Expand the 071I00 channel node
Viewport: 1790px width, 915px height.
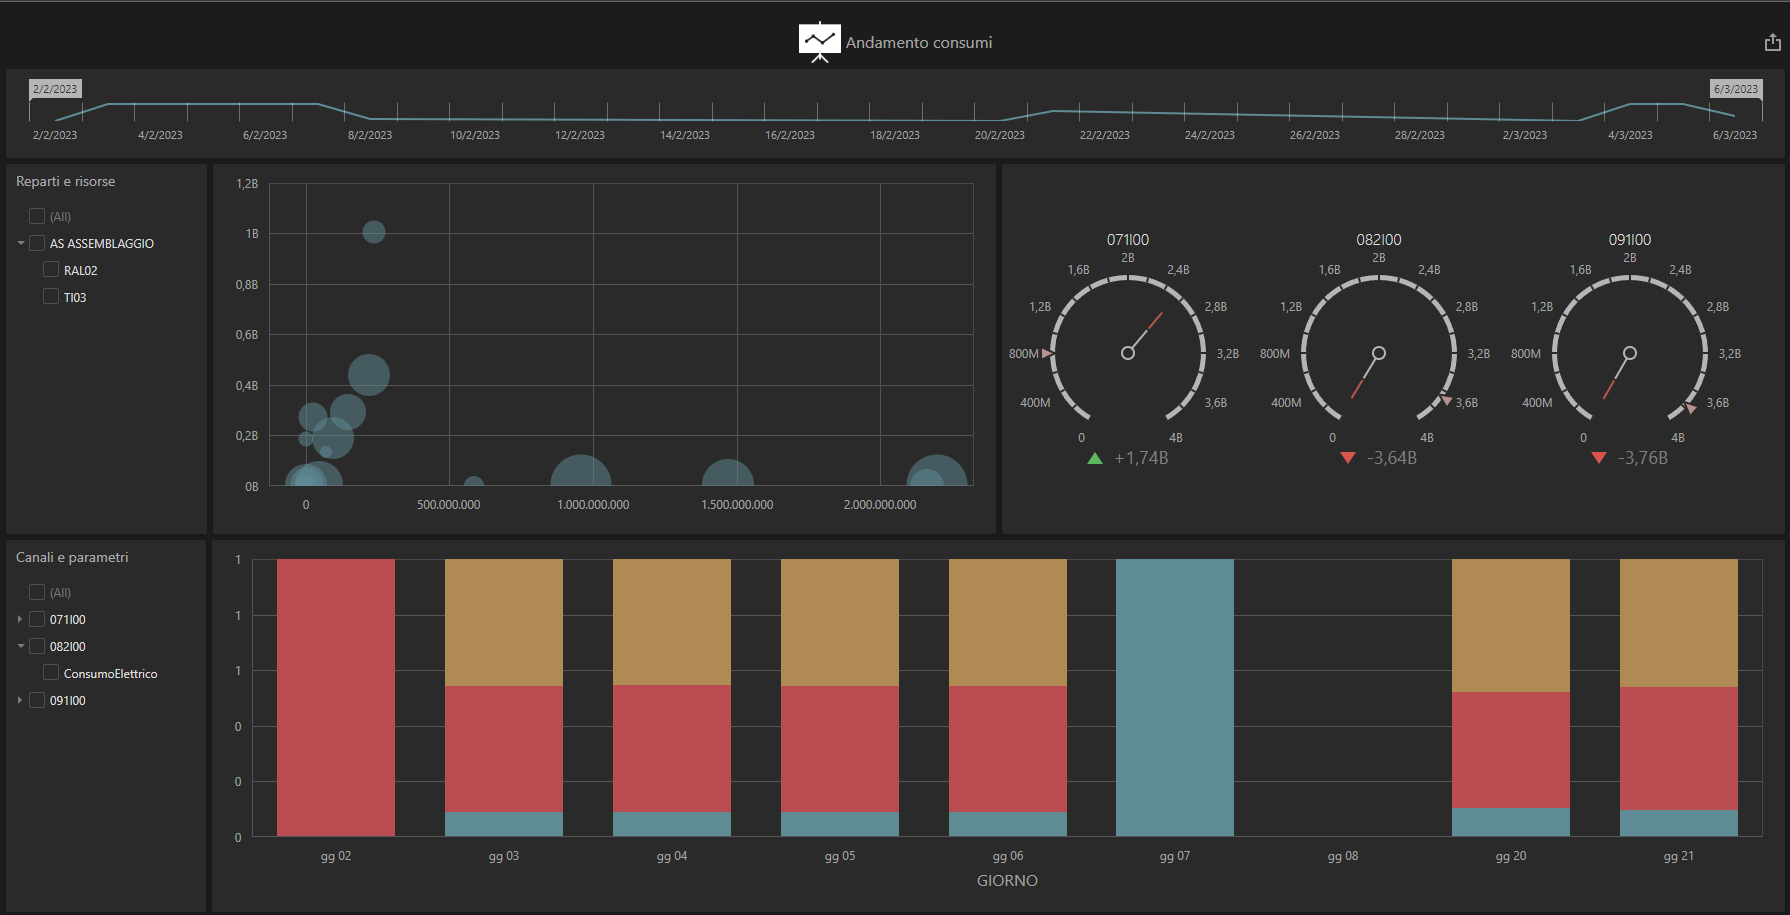pyautogui.click(x=18, y=619)
